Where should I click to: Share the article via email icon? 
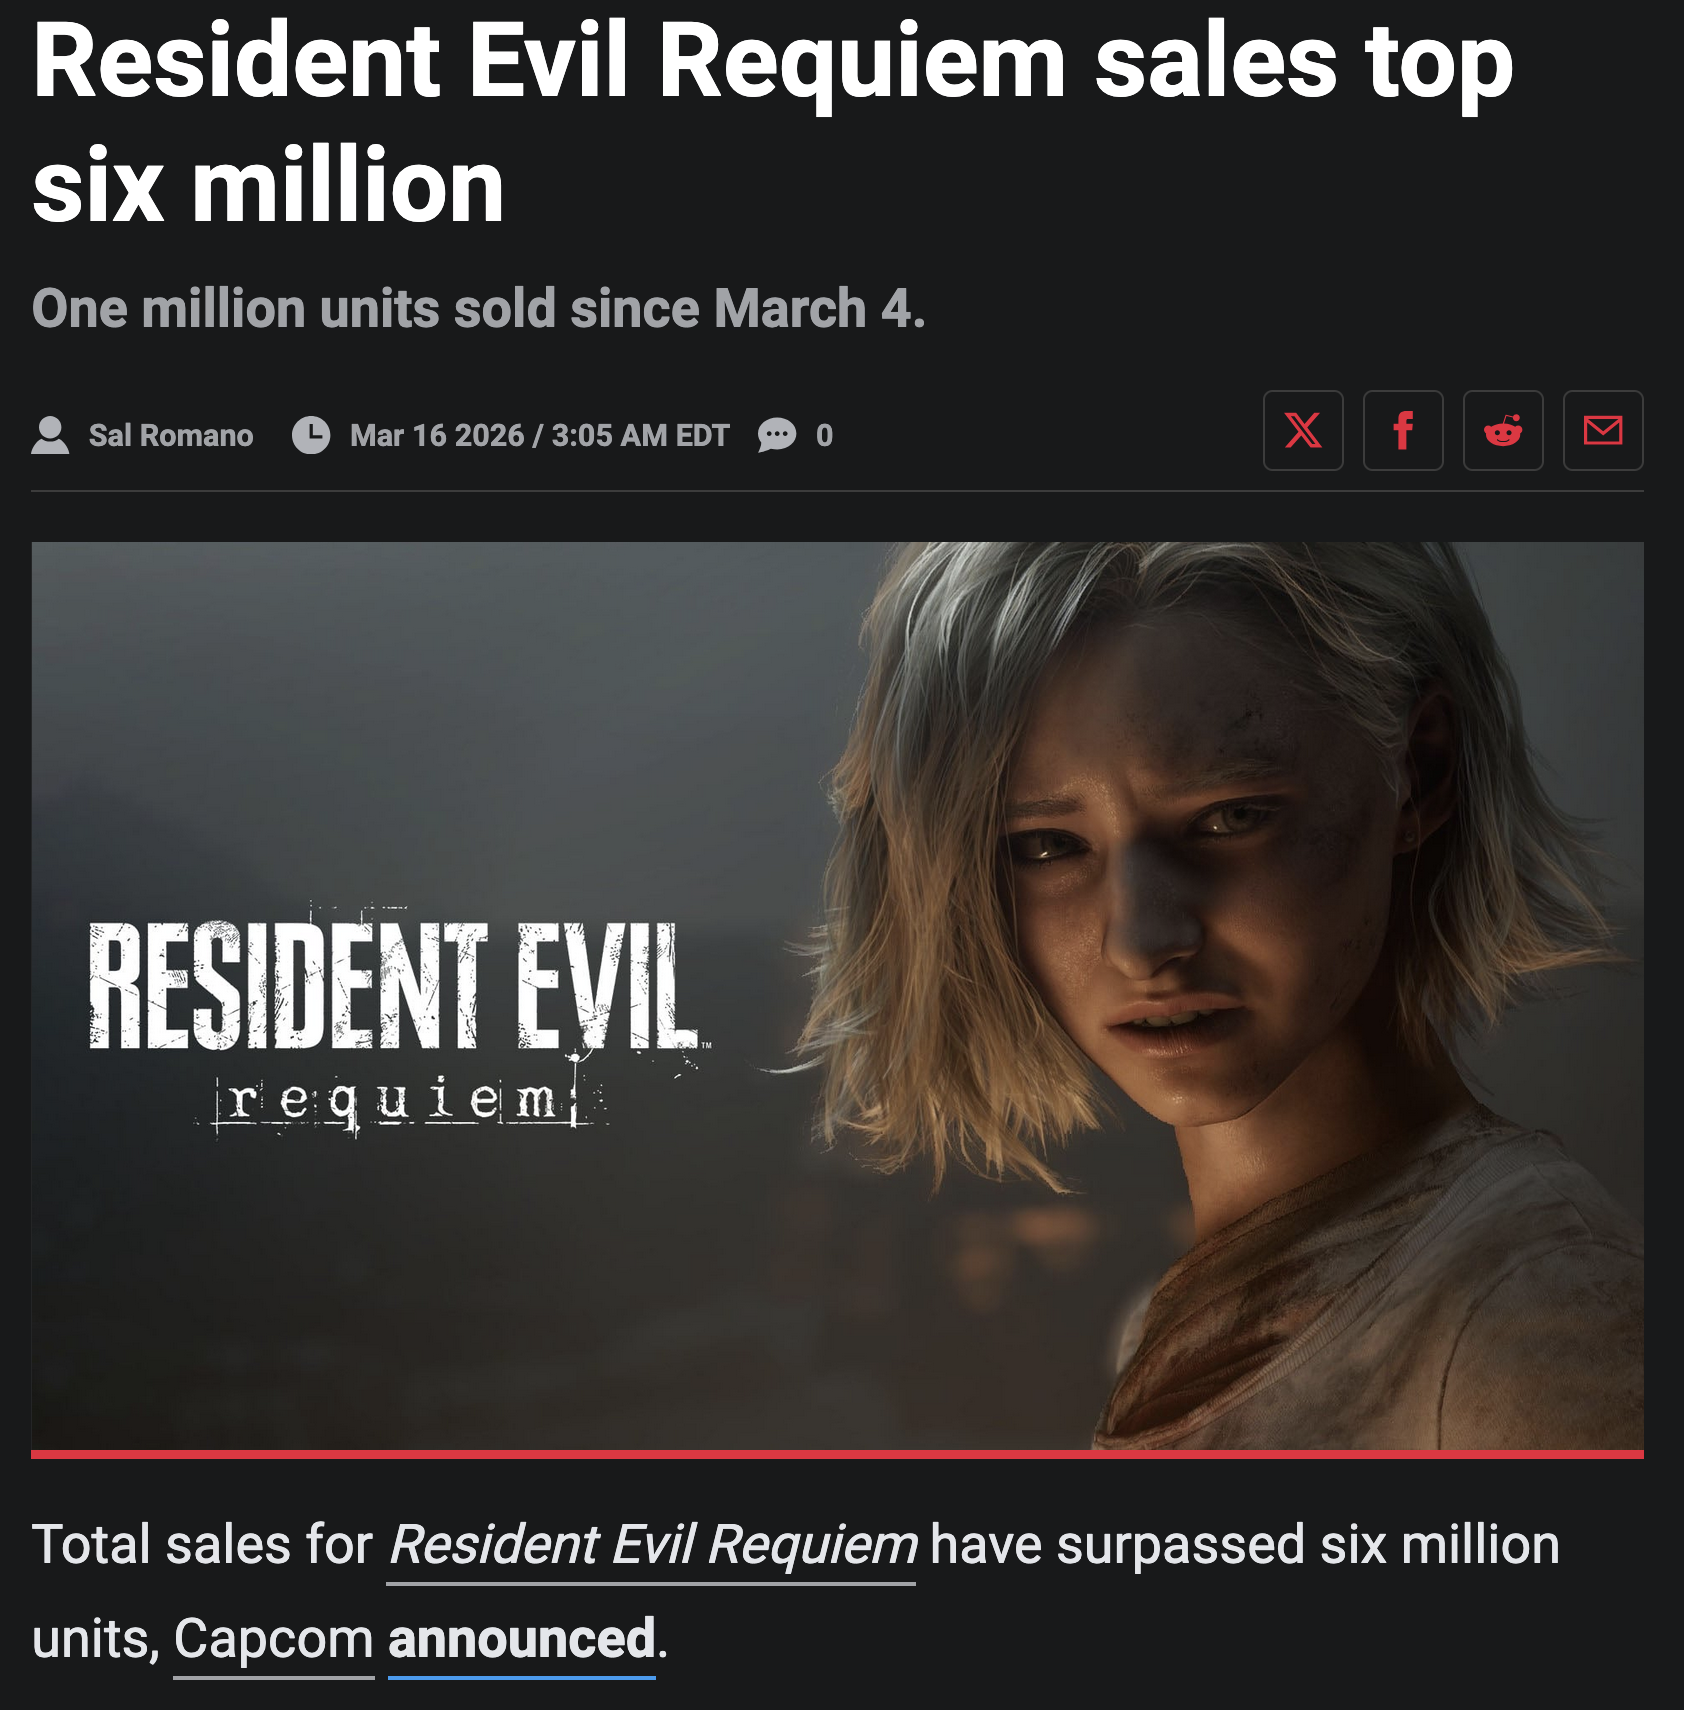pyautogui.click(x=1603, y=431)
